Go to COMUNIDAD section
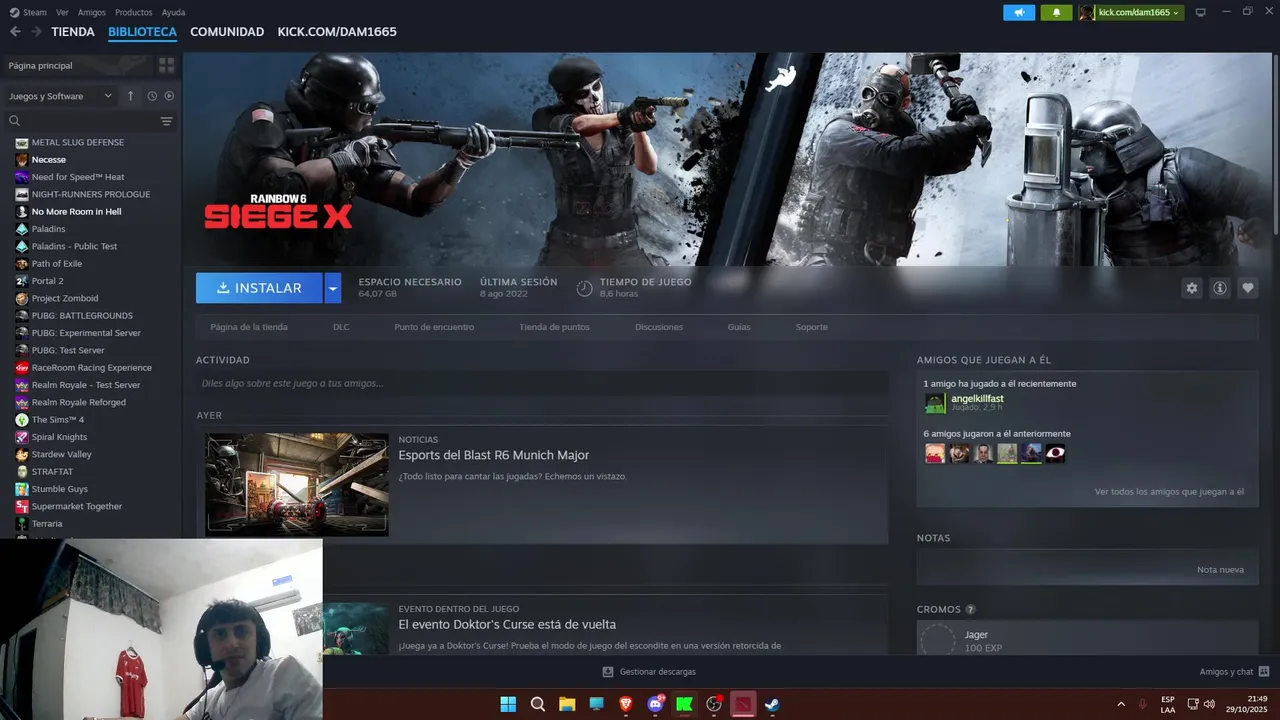The height and width of the screenshot is (720, 1280). click(227, 32)
